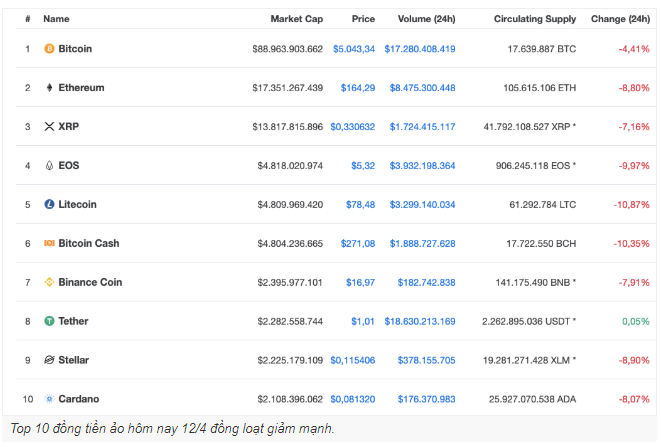
Task: Click Ethereum price $164,29
Action: point(357,88)
